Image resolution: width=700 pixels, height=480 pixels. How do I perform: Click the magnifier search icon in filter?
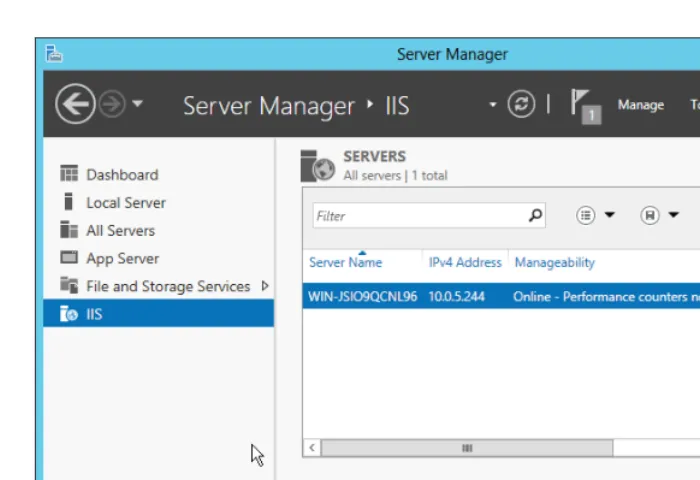pyautogui.click(x=535, y=215)
